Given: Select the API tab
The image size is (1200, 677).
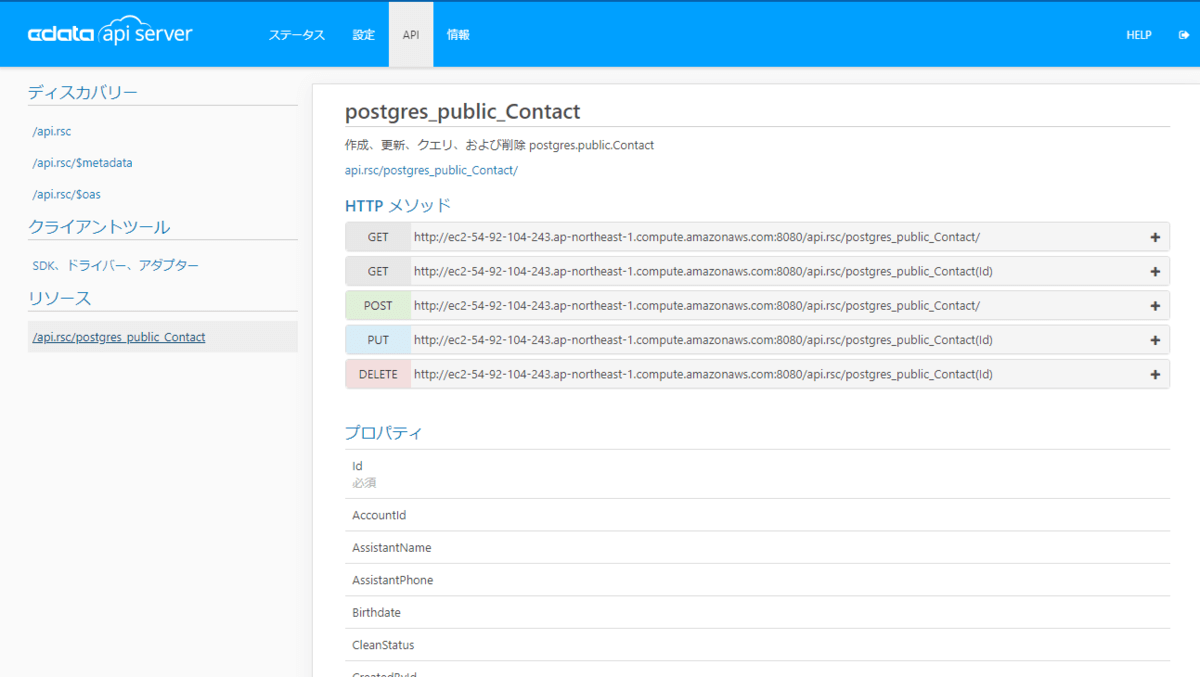Looking at the screenshot, I should (x=411, y=35).
